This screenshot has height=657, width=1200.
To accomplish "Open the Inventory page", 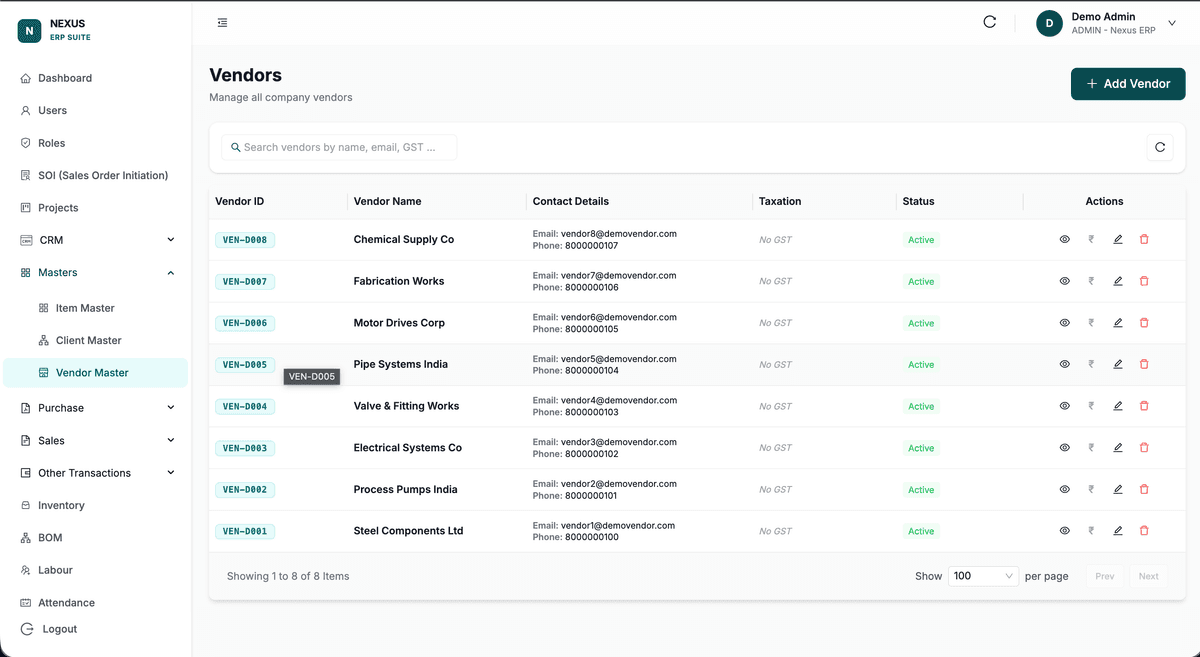I will click(96, 505).
